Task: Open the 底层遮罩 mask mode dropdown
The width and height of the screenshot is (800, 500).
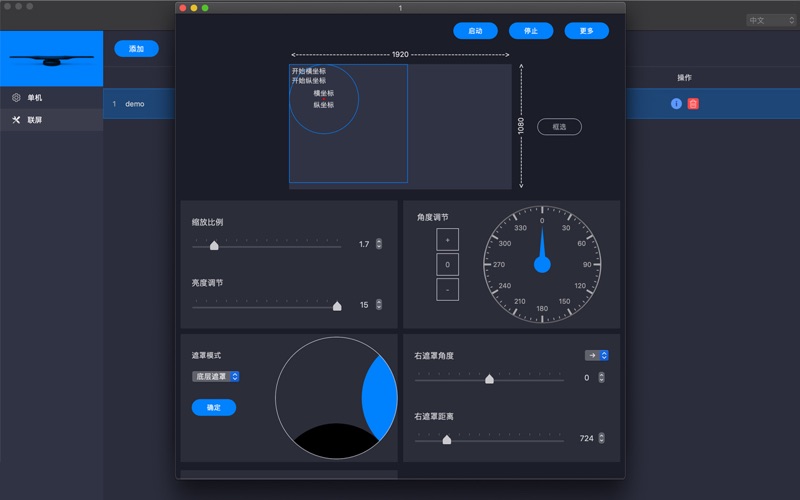Action: (216, 377)
